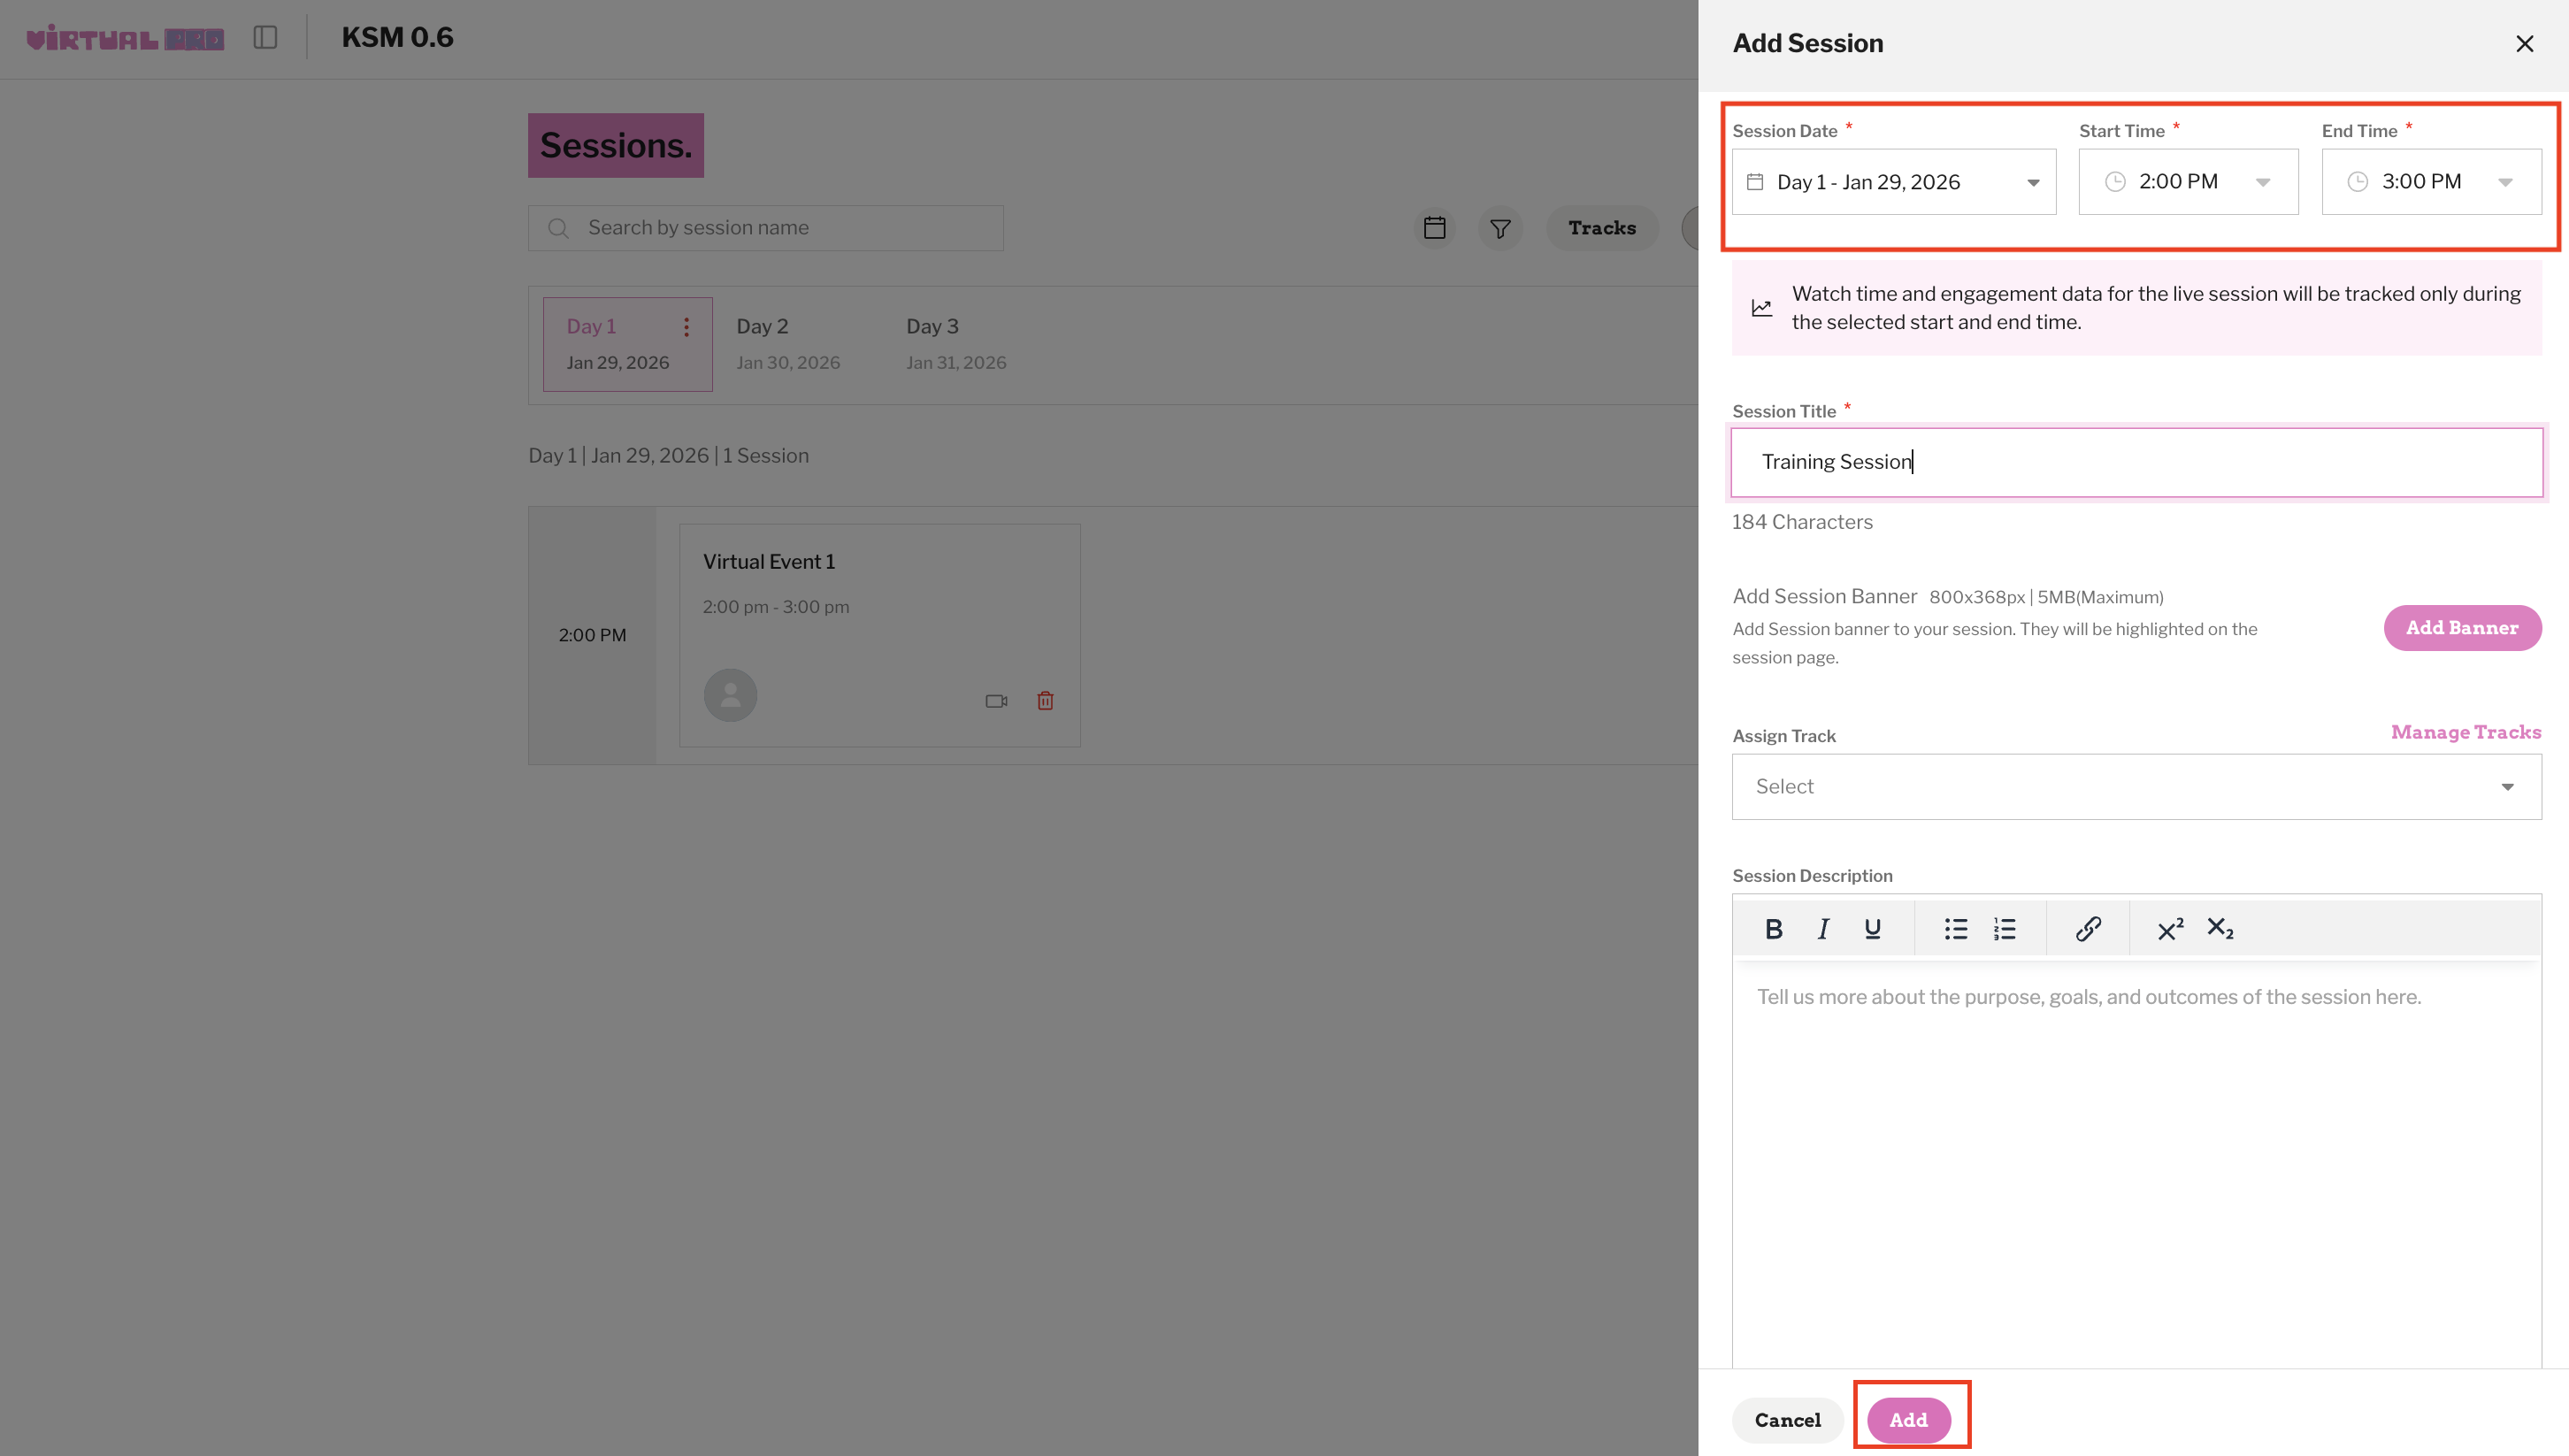Insert numbered list in description
Screen dimensions: 2569x1456
[2004, 929]
